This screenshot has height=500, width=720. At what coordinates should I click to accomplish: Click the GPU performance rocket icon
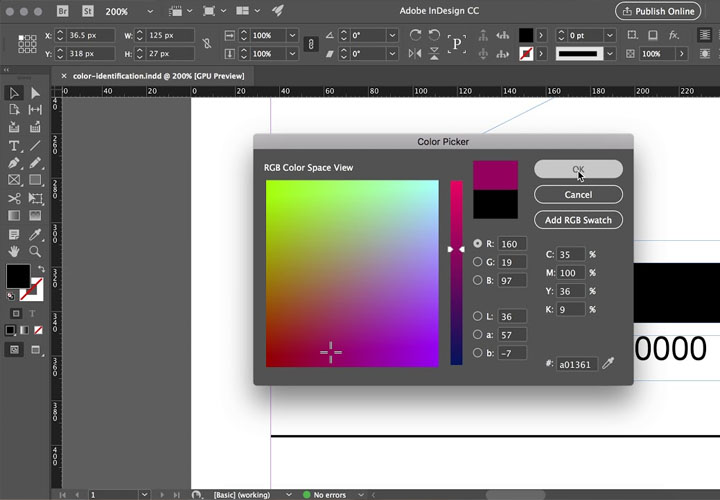[x=278, y=11]
